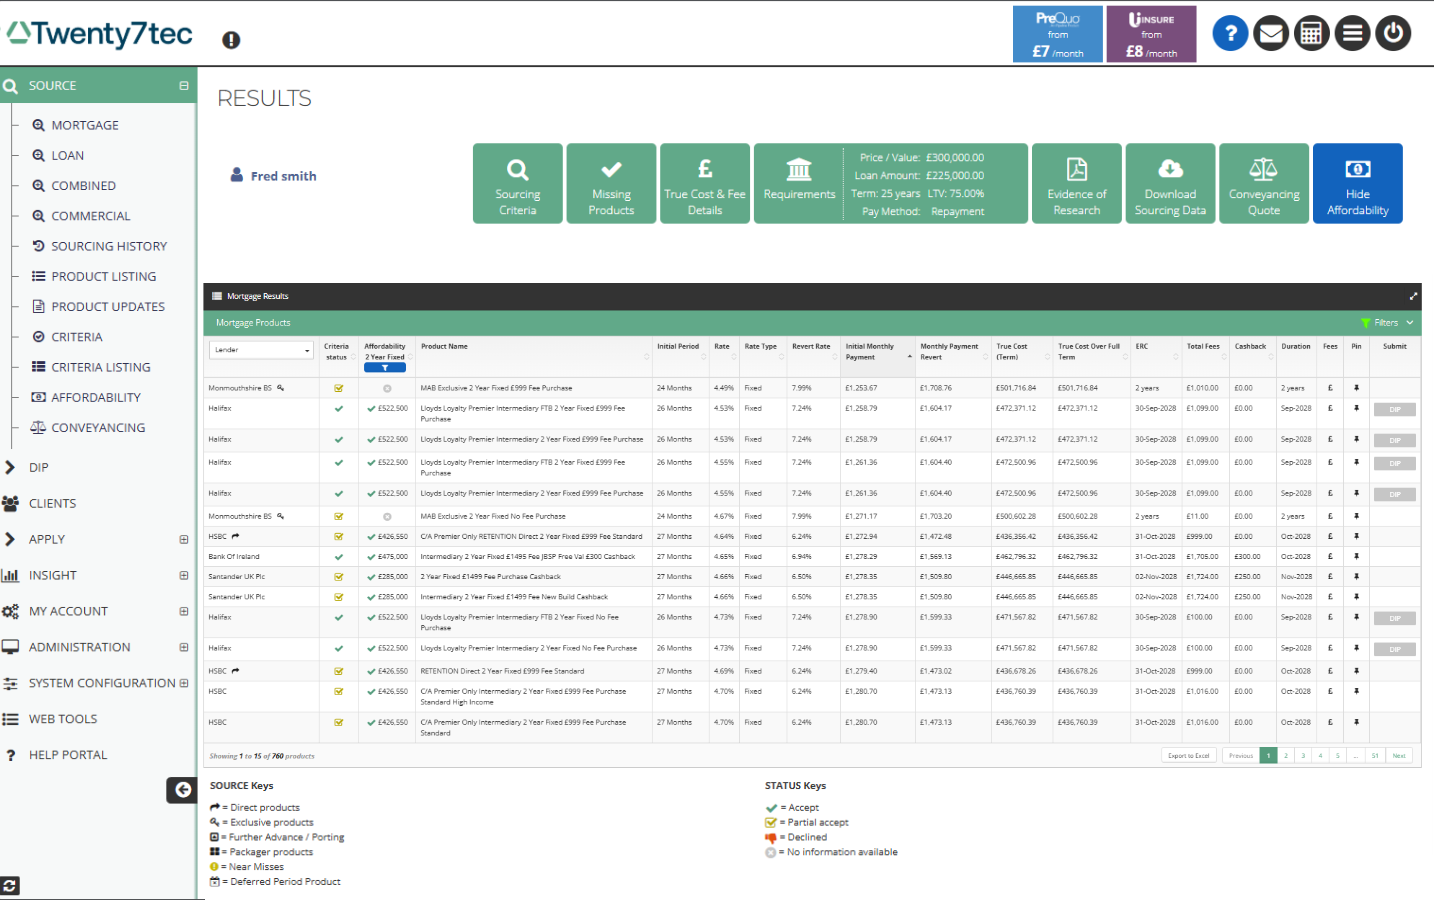Expand the DIP sidebar section
Image resolution: width=1434 pixels, height=900 pixels.
coord(10,467)
